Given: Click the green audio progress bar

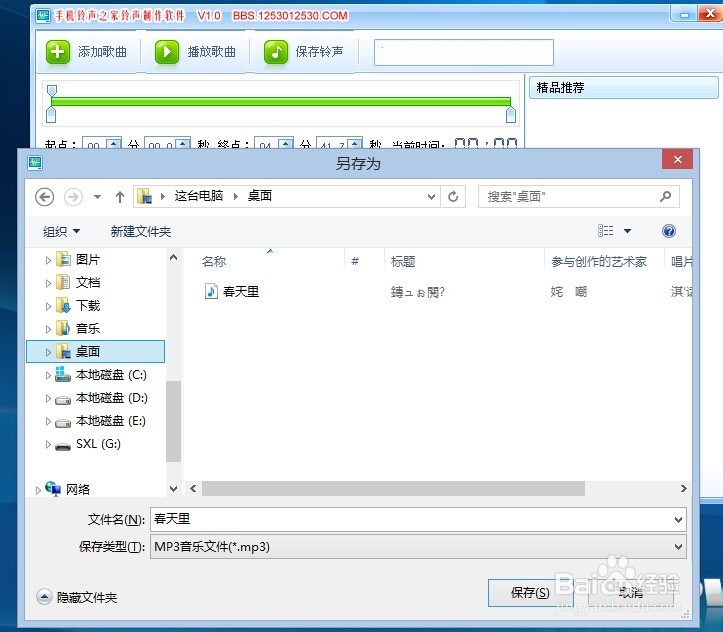Looking at the screenshot, I should click(281, 101).
